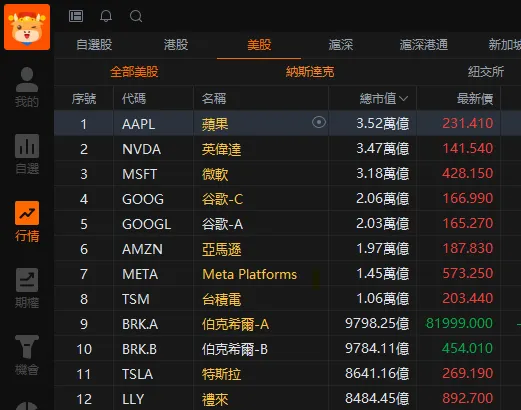Click the 台積電 stock name
521x410 pixels.
tap(221, 299)
